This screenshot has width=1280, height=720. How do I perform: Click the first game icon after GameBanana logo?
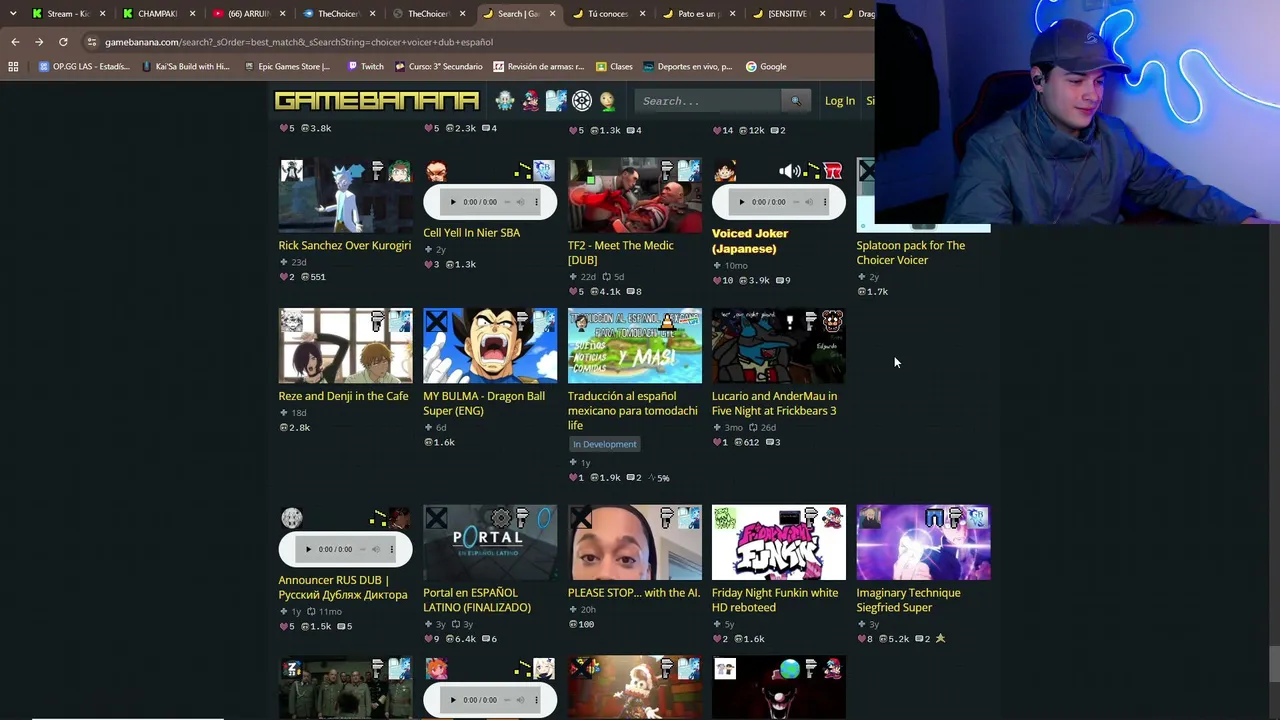[505, 100]
